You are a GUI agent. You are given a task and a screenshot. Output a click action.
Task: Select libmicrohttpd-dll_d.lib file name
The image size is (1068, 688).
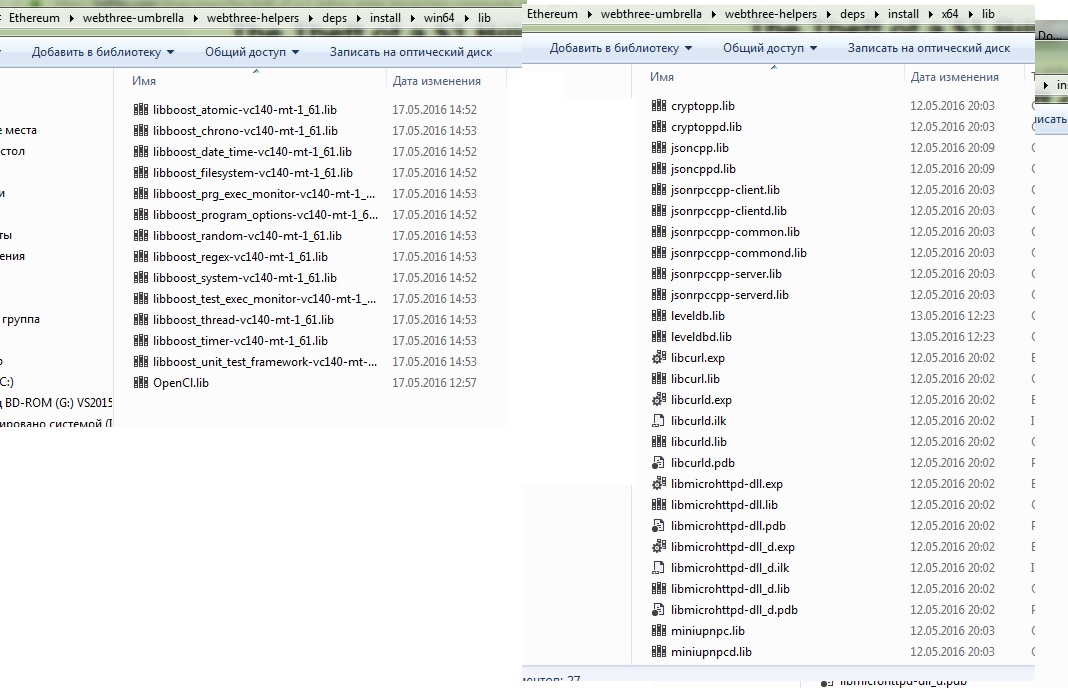click(730, 589)
